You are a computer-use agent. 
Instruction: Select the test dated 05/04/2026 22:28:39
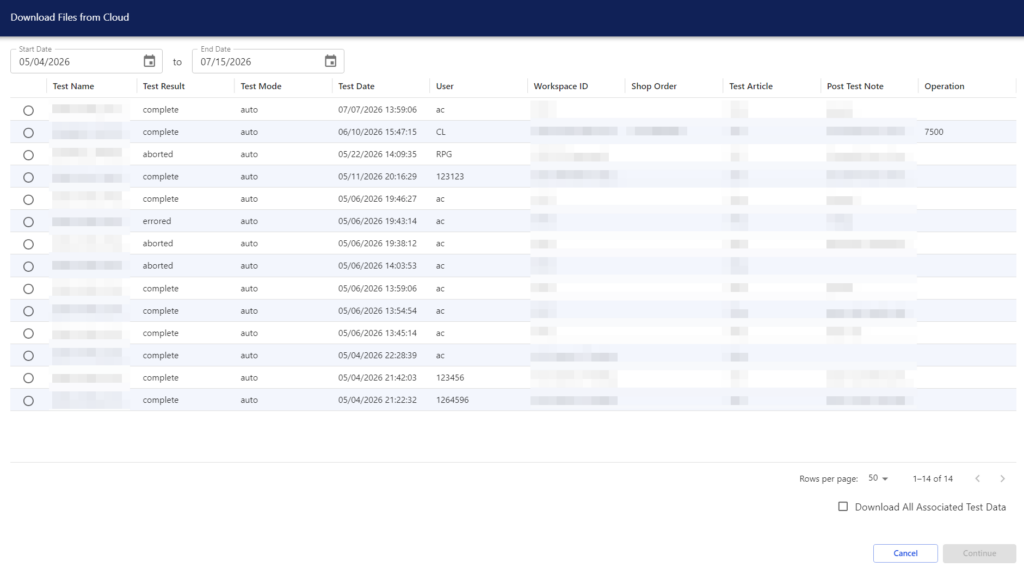pos(28,356)
